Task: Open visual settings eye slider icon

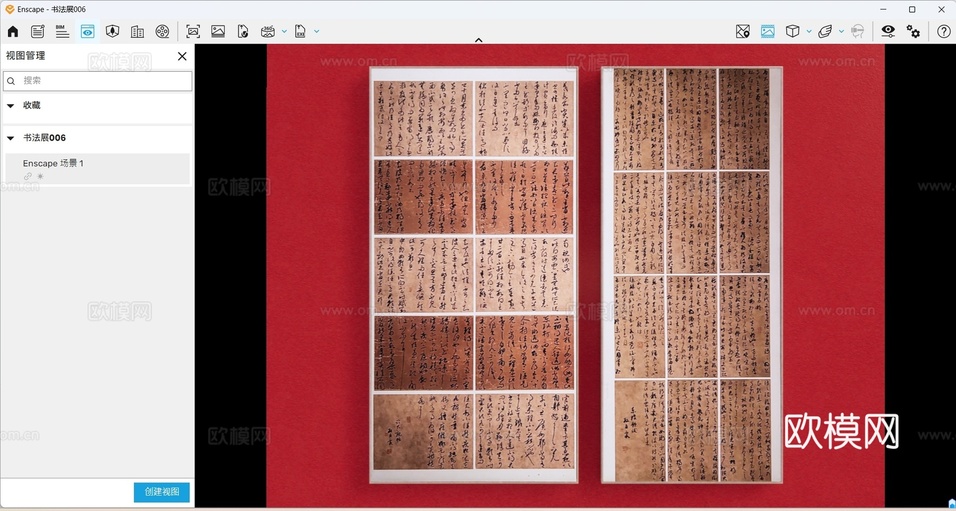Action: [888, 32]
